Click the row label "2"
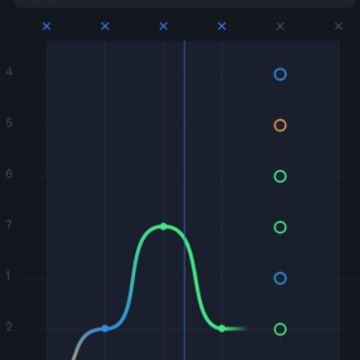Viewport: 360px width, 360px height. point(9,327)
